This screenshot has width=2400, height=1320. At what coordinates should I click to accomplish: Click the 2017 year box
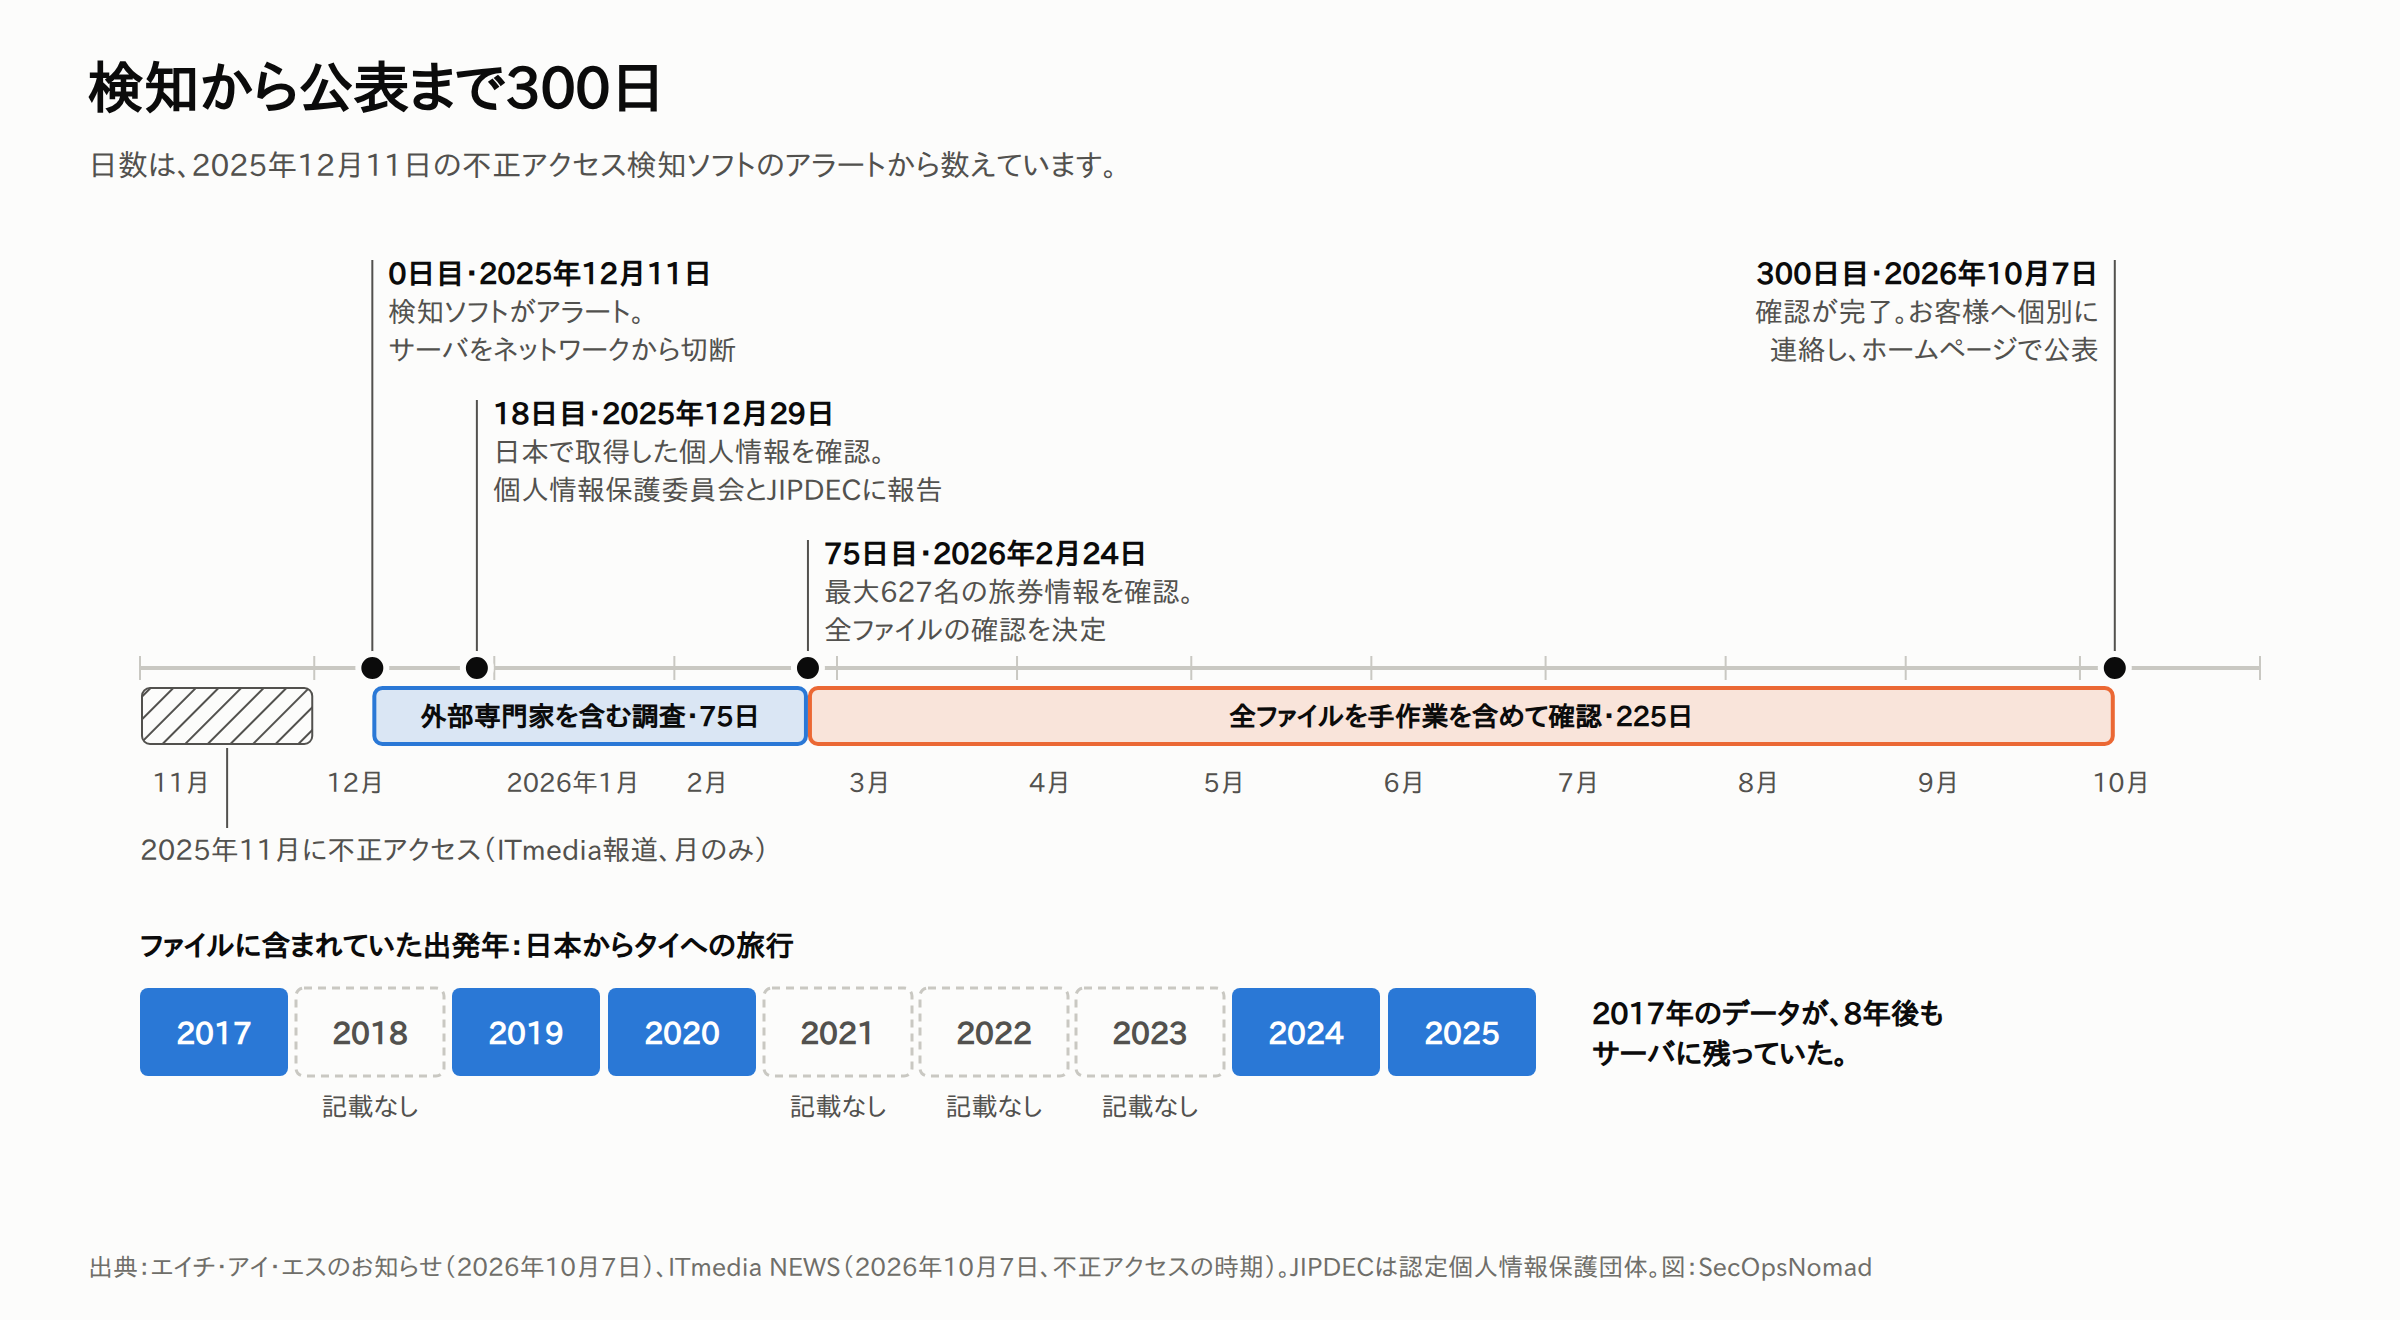pos(214,1032)
